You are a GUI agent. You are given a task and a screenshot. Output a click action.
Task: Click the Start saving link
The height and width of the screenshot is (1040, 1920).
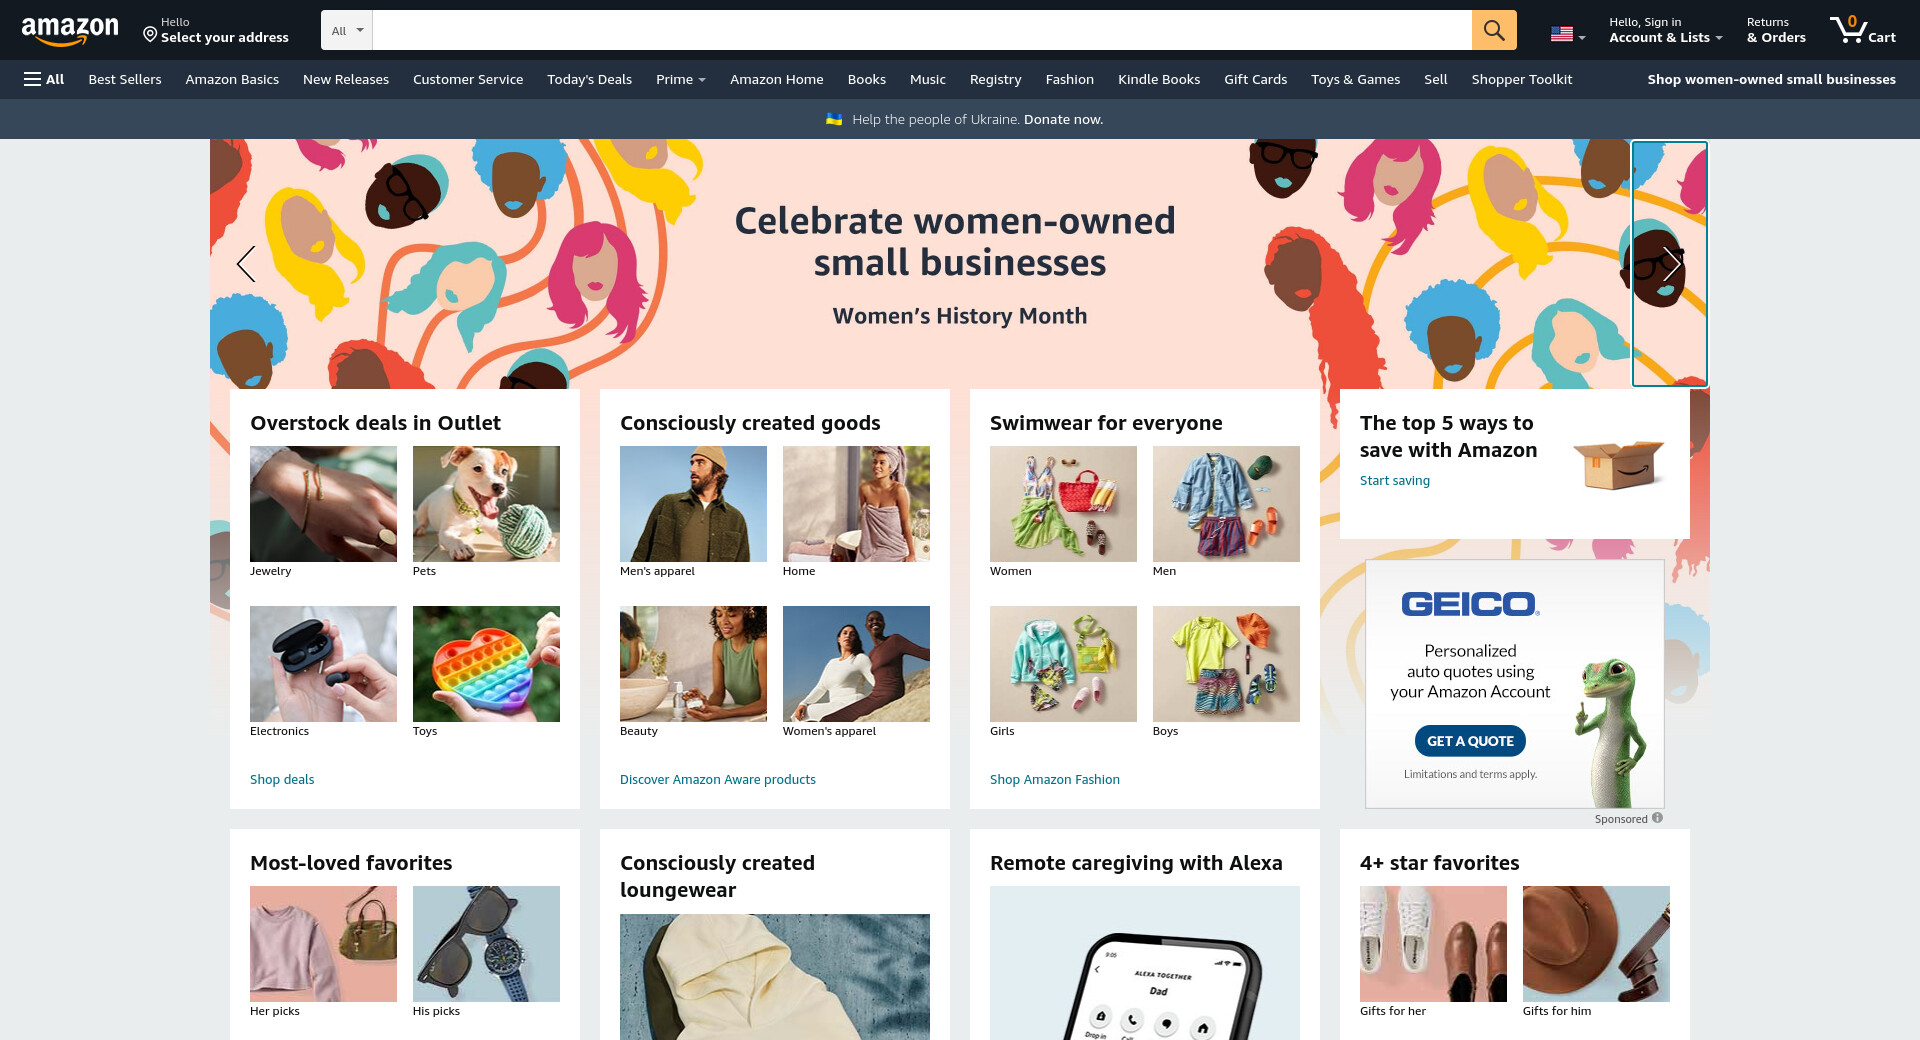point(1395,480)
